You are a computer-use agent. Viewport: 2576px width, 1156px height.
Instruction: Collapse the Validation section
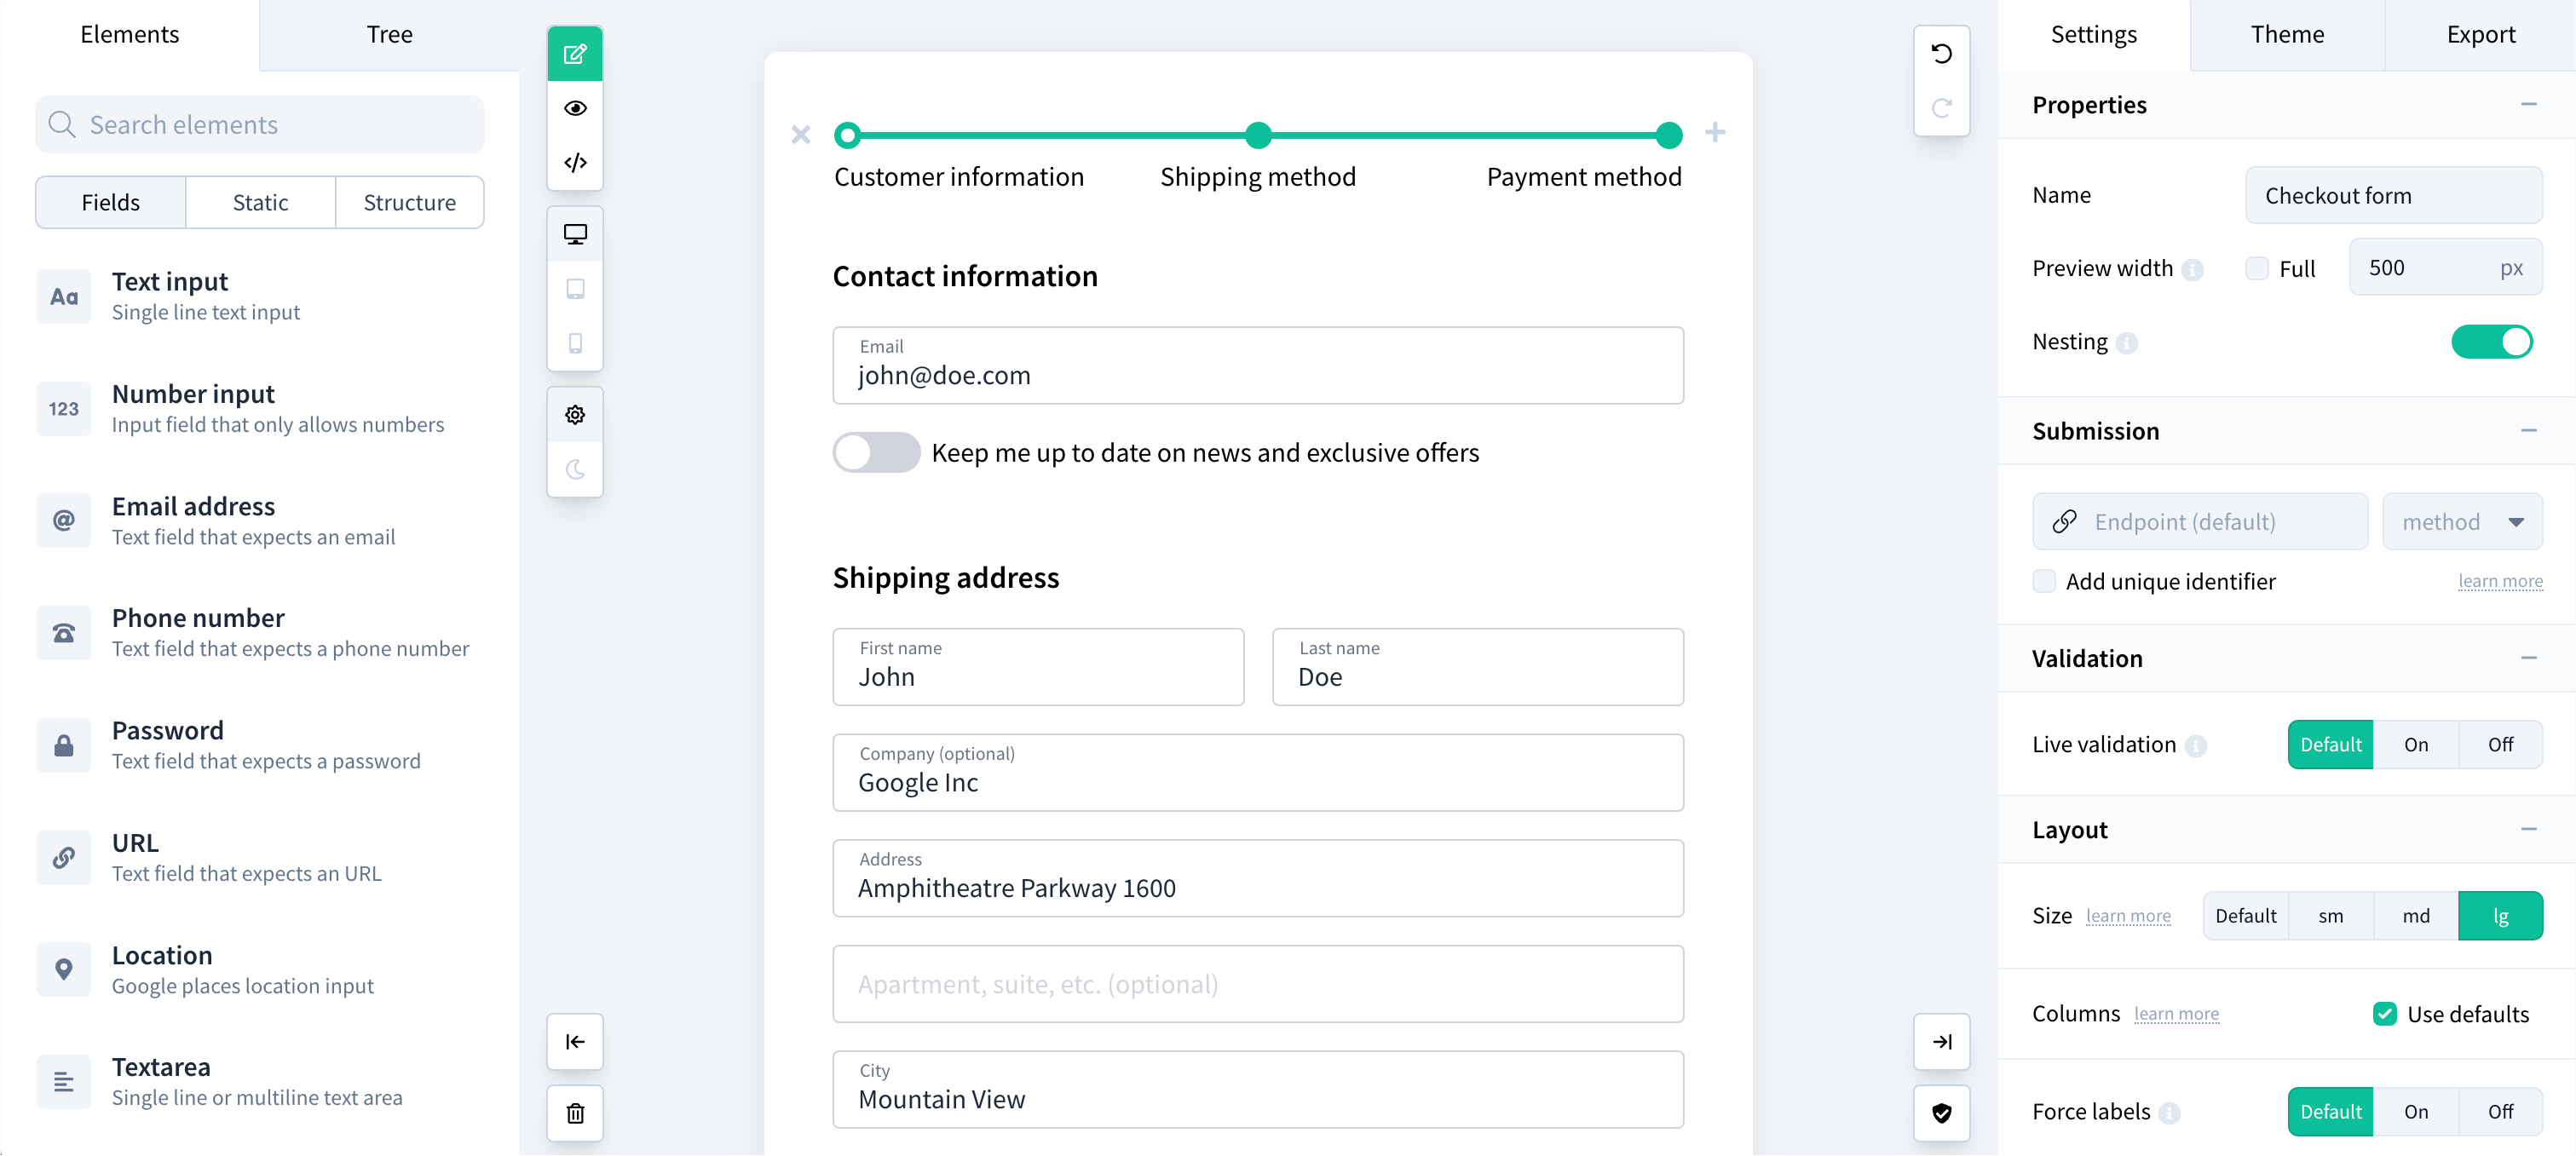coord(2530,657)
